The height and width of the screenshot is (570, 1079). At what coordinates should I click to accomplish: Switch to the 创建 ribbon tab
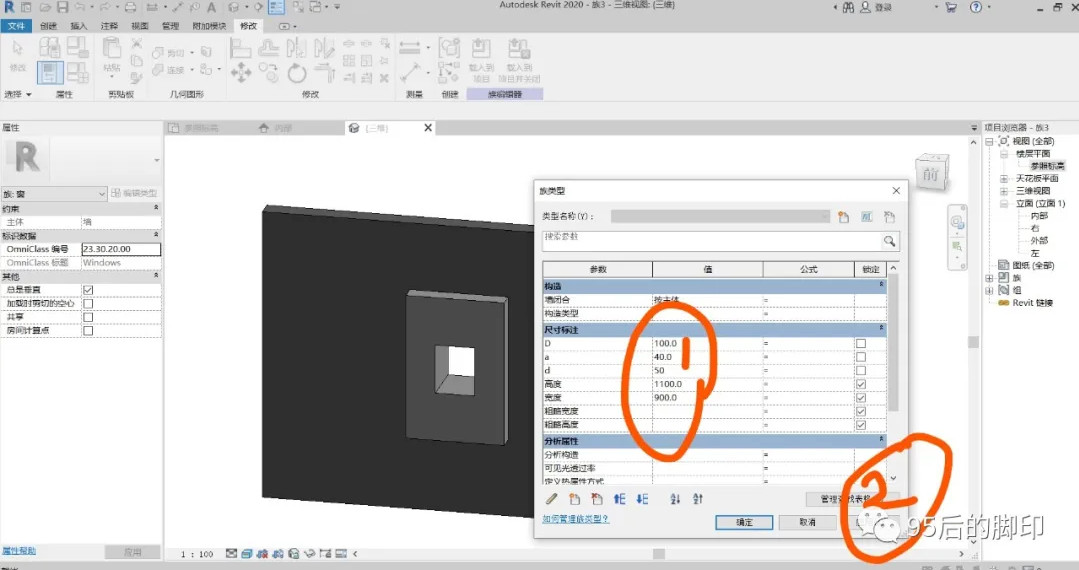click(48, 26)
